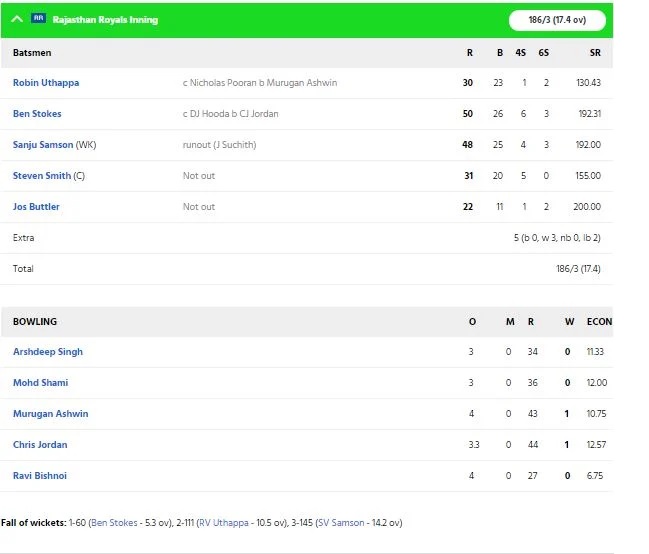Click Ben Stokes in fall of wickets
The image size is (649, 554).
(114, 523)
